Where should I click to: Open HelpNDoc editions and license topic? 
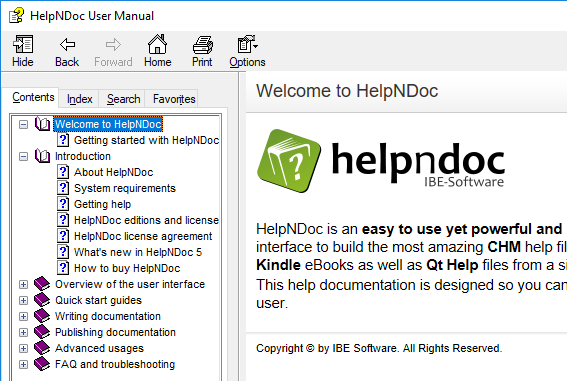click(146, 220)
